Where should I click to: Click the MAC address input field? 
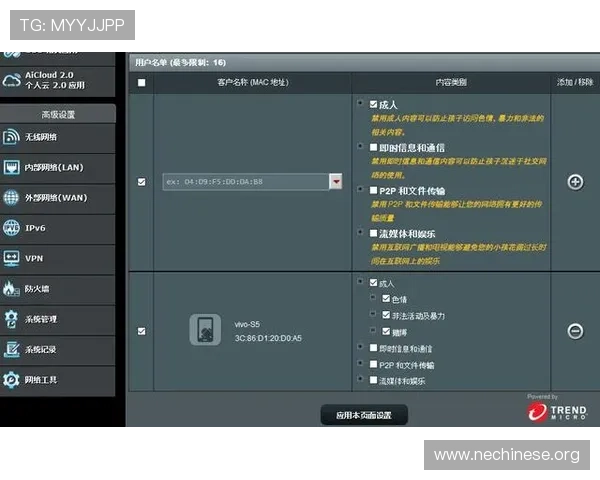click(245, 182)
